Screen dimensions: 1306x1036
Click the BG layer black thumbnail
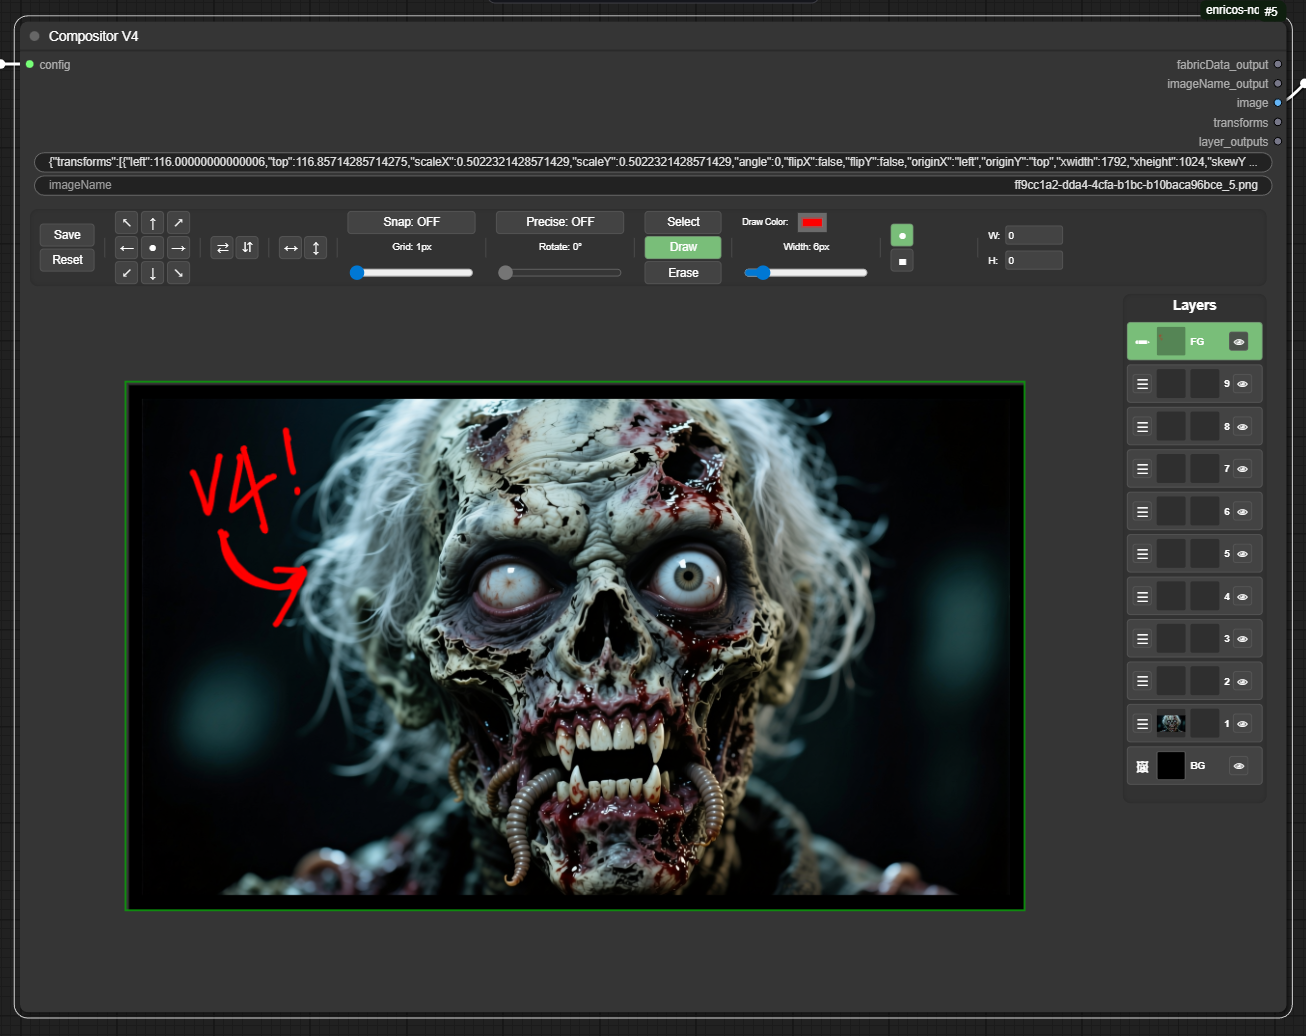pos(1171,766)
